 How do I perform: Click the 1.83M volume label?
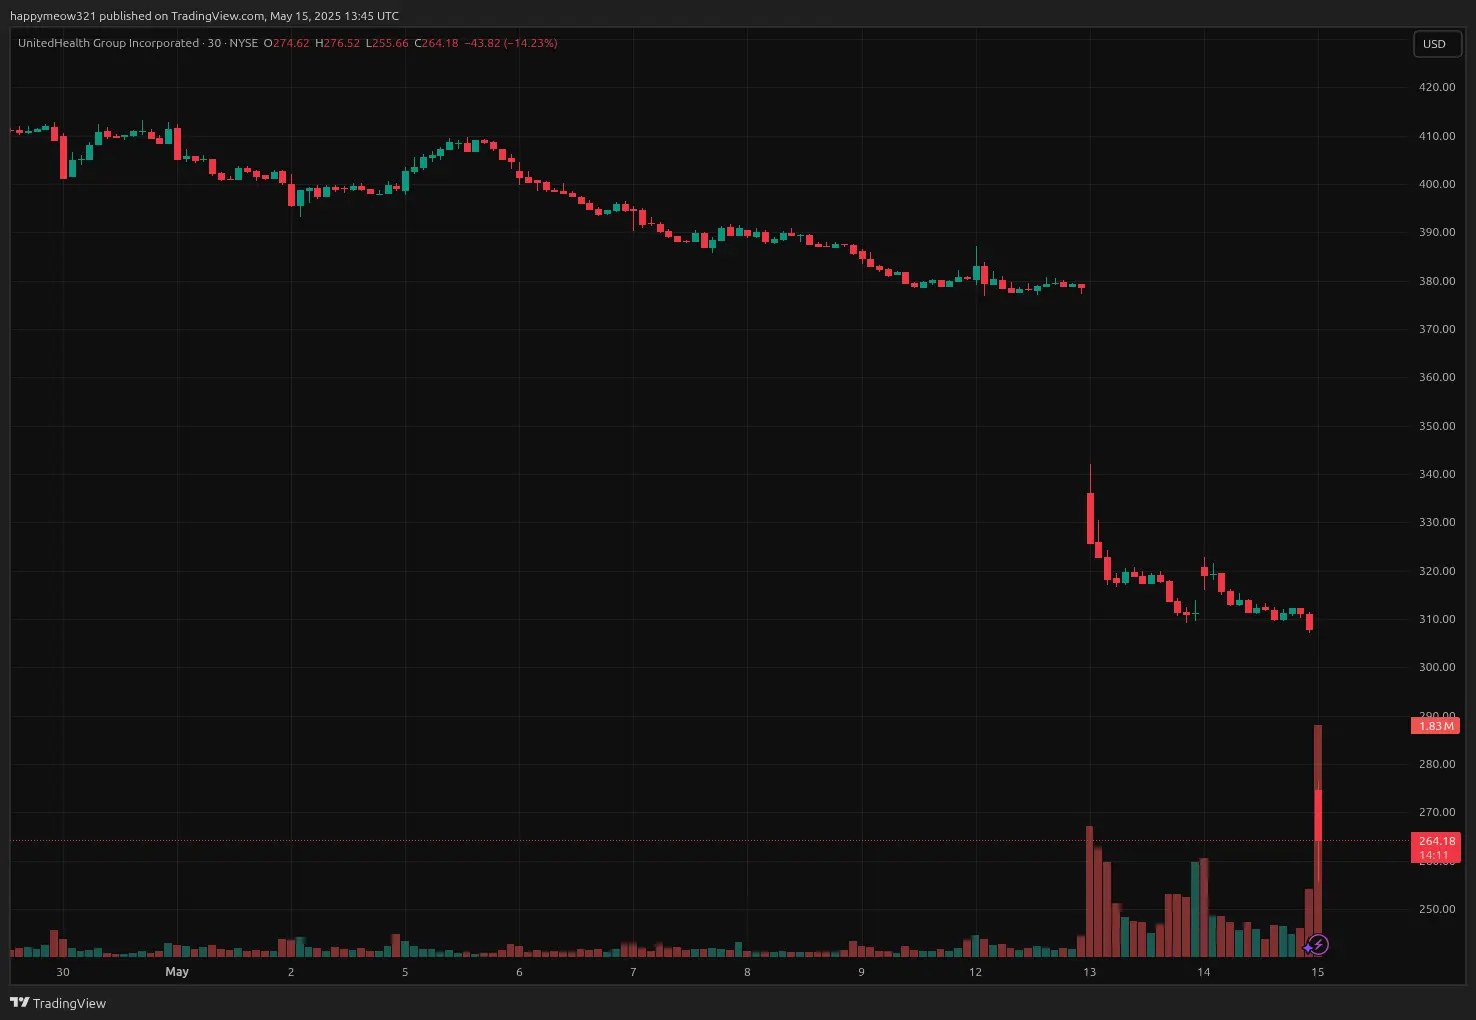point(1435,726)
